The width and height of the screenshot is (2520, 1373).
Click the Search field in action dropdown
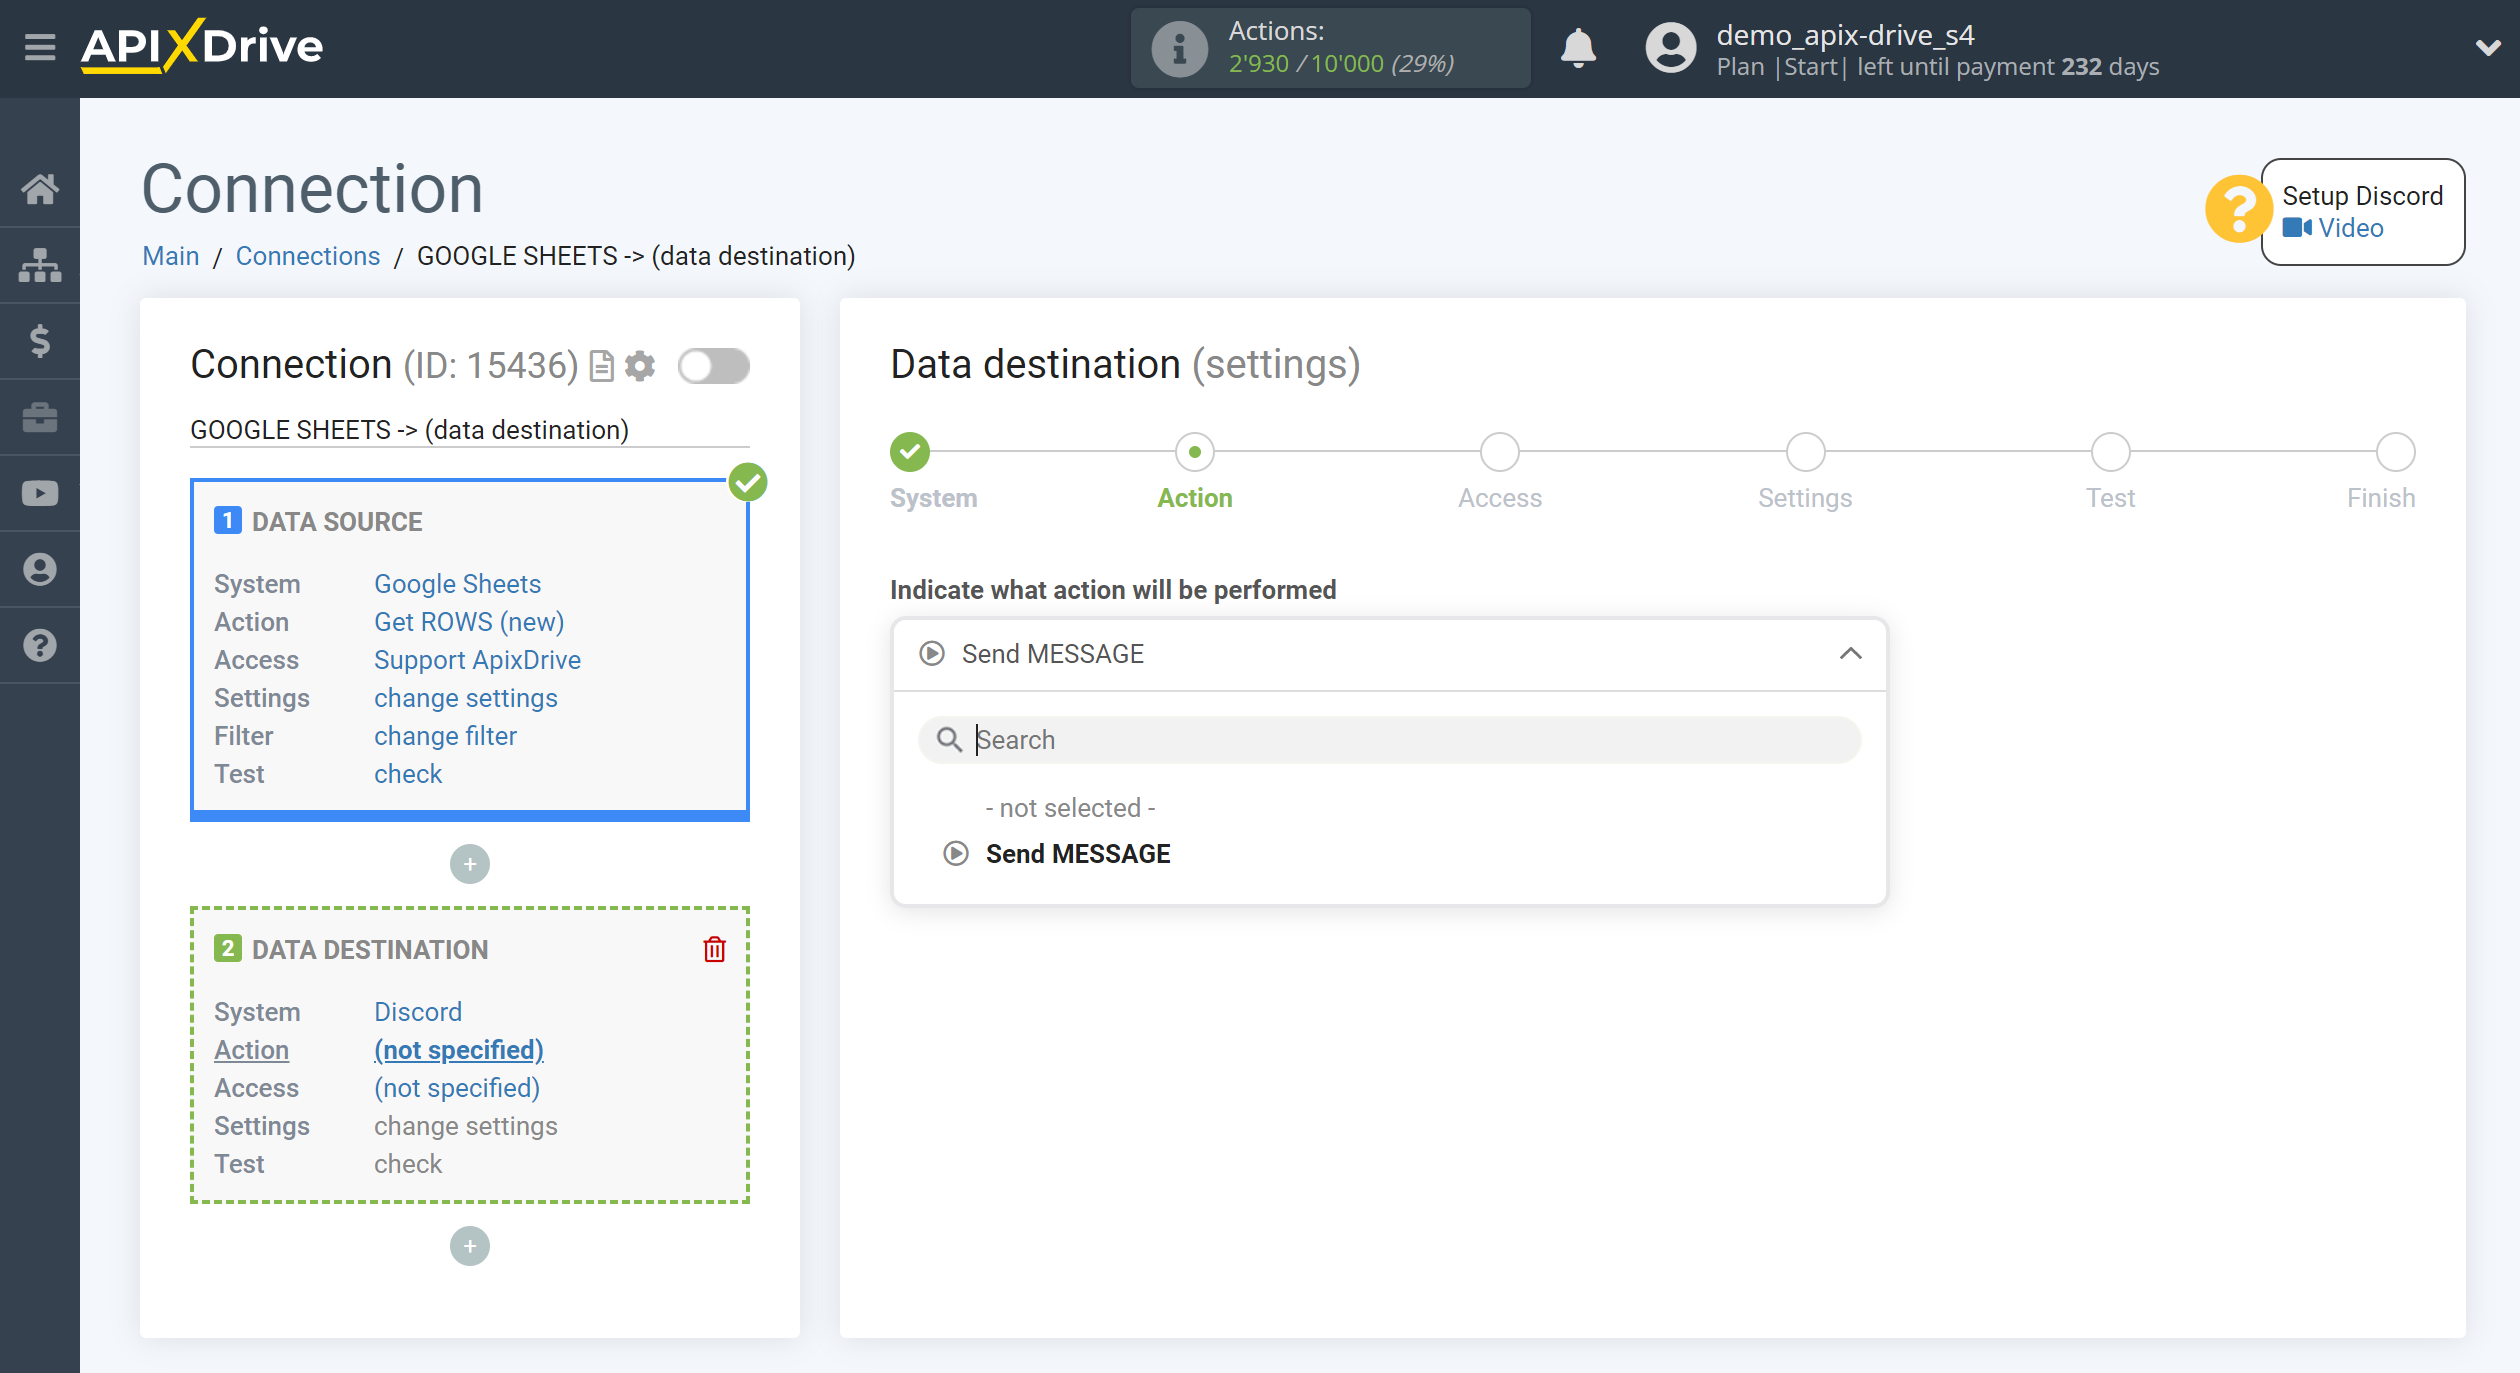click(1388, 739)
